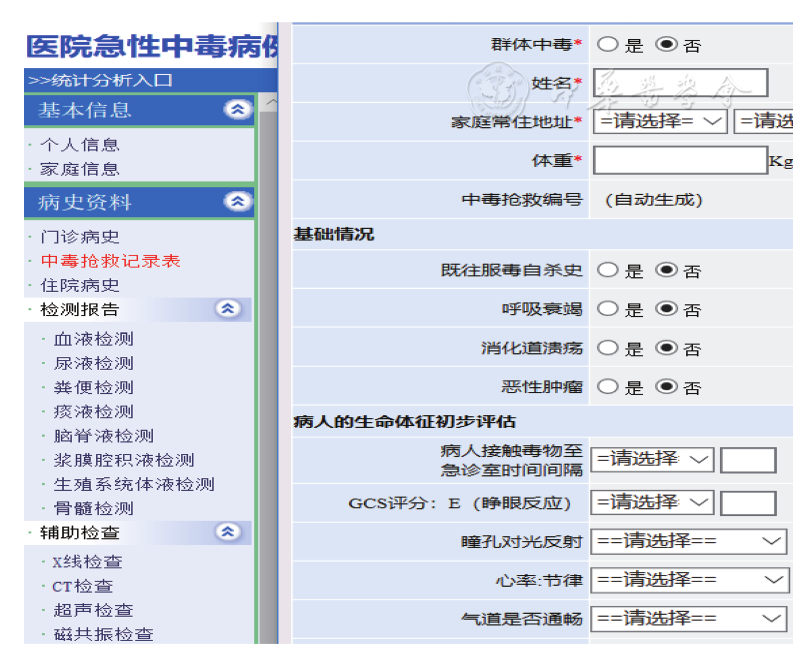Open 中毒抢救记录表 in the sidebar
Screen dimensions: 809x659
(x=110, y=261)
